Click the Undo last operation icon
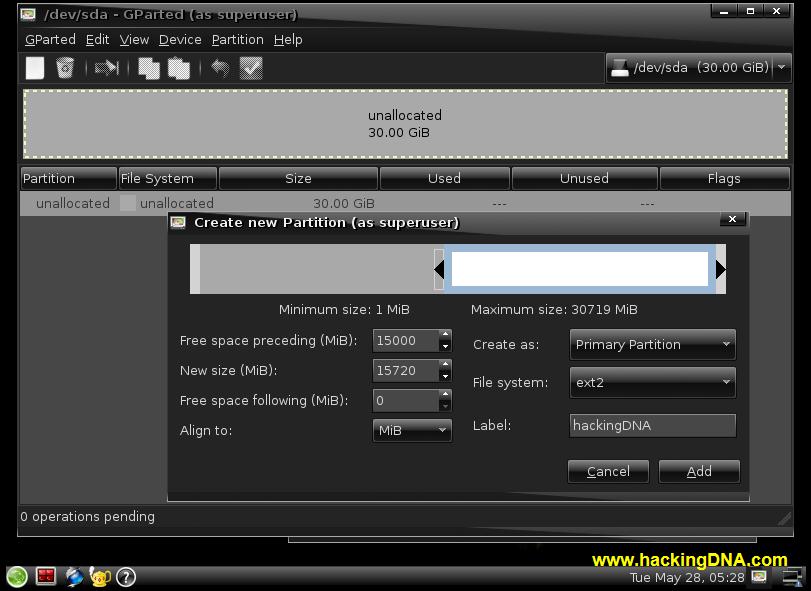The height and width of the screenshot is (591, 811). [220, 67]
